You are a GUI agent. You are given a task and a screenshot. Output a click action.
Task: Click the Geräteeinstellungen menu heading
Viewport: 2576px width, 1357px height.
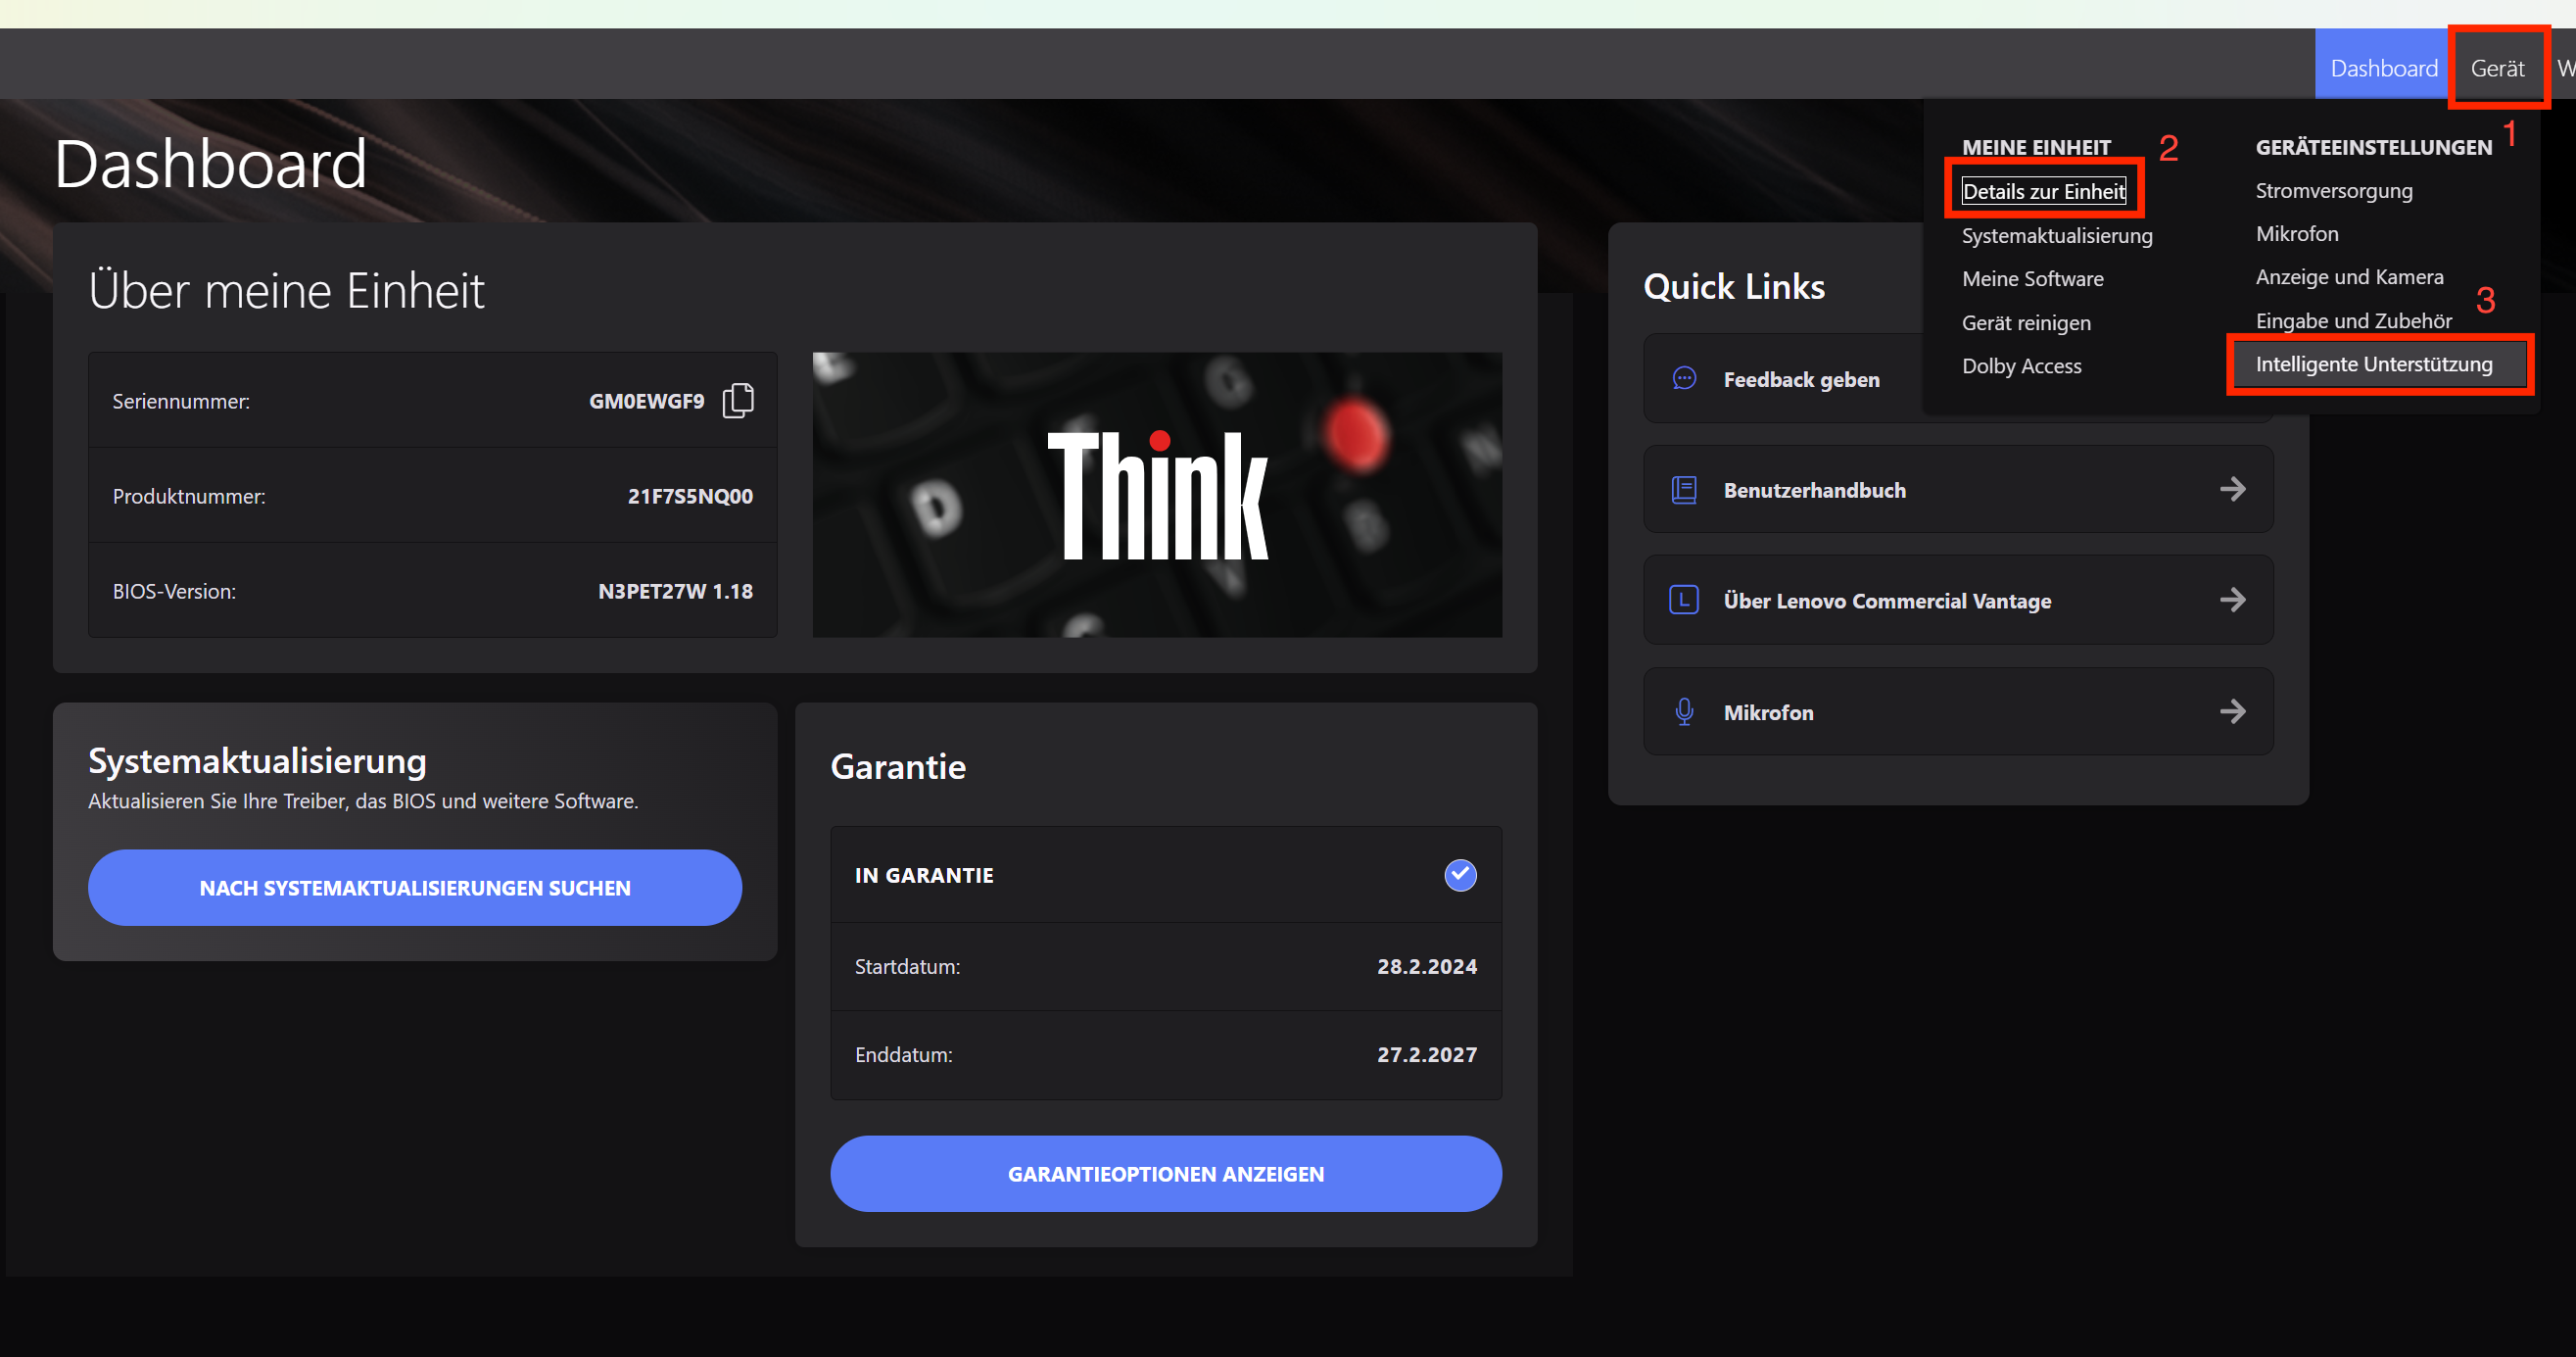(2373, 147)
